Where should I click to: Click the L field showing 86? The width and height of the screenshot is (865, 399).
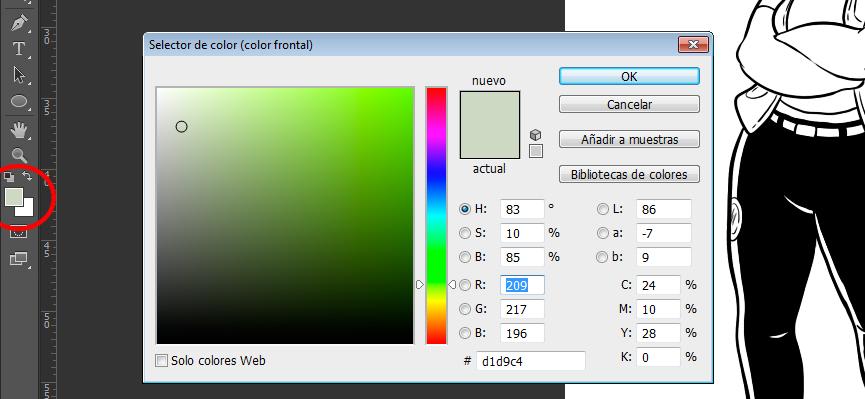coord(664,209)
